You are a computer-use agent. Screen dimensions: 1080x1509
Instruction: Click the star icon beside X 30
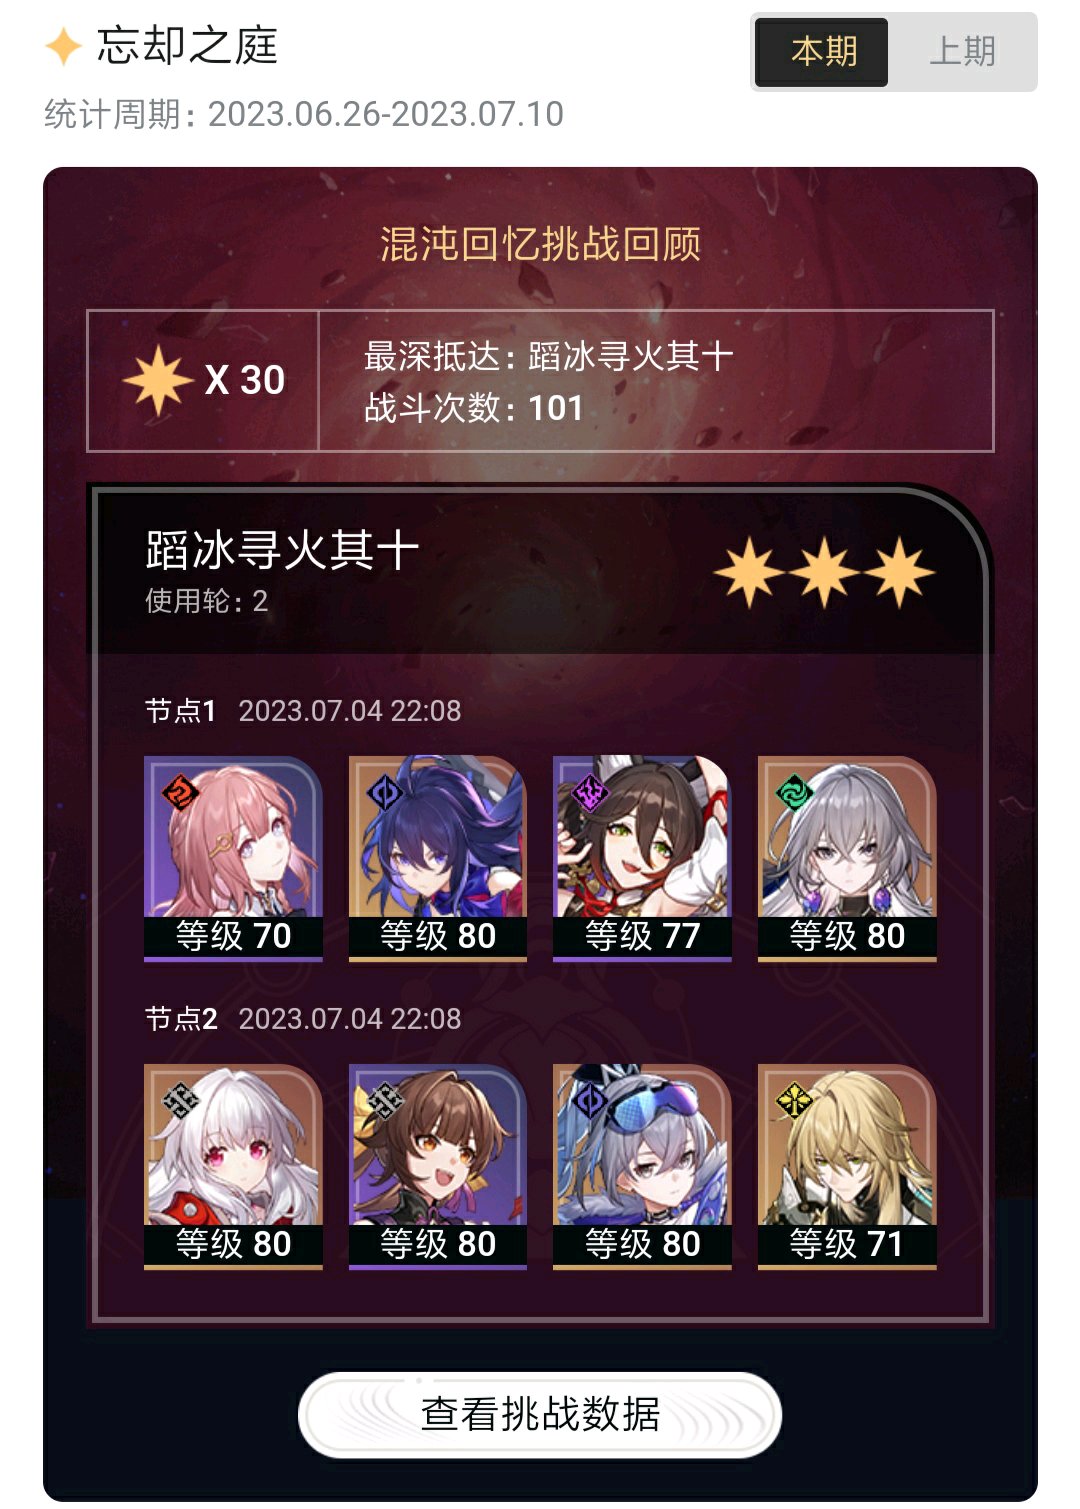click(158, 381)
